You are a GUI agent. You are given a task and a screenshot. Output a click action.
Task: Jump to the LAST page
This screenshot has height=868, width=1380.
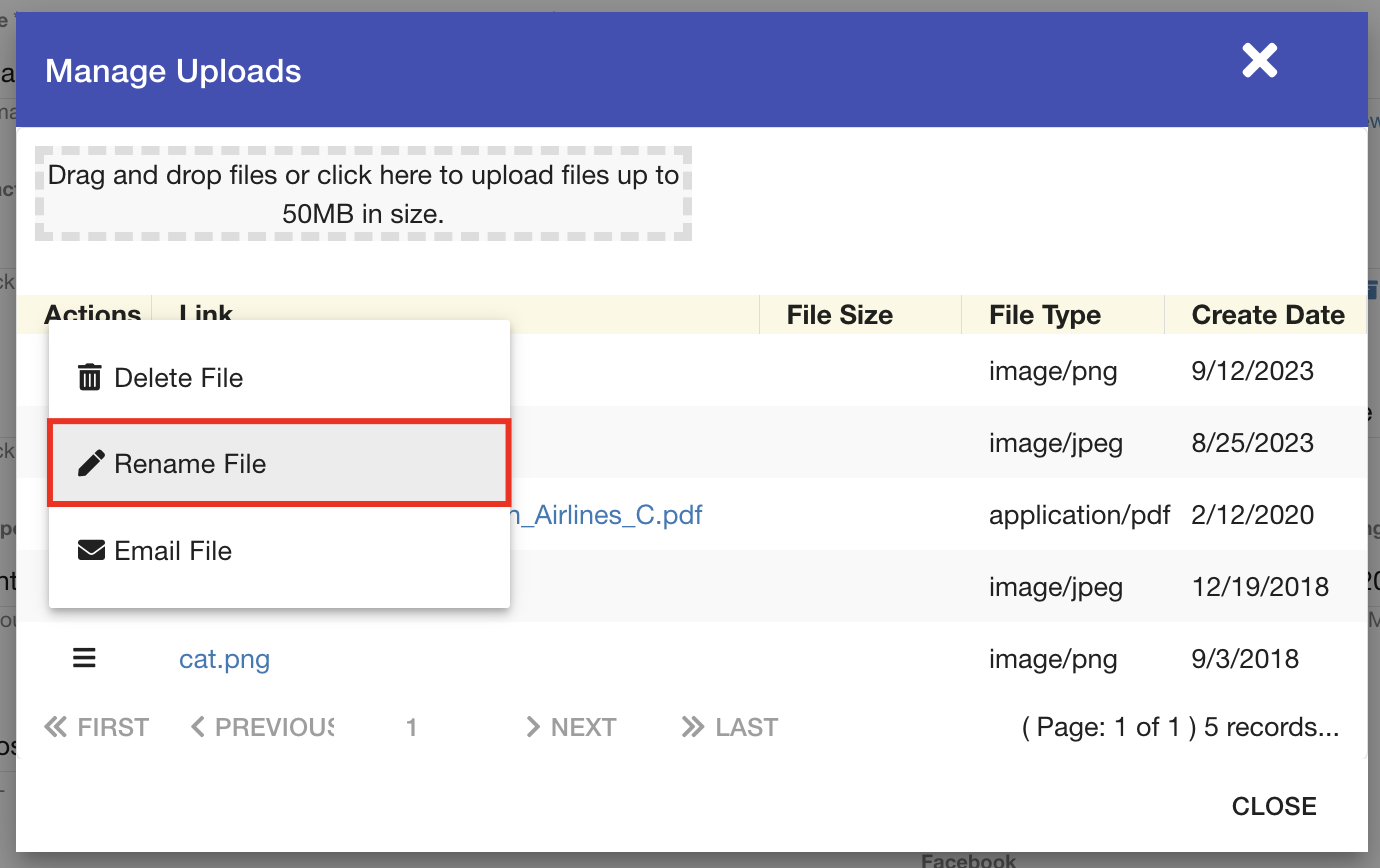tap(730, 727)
